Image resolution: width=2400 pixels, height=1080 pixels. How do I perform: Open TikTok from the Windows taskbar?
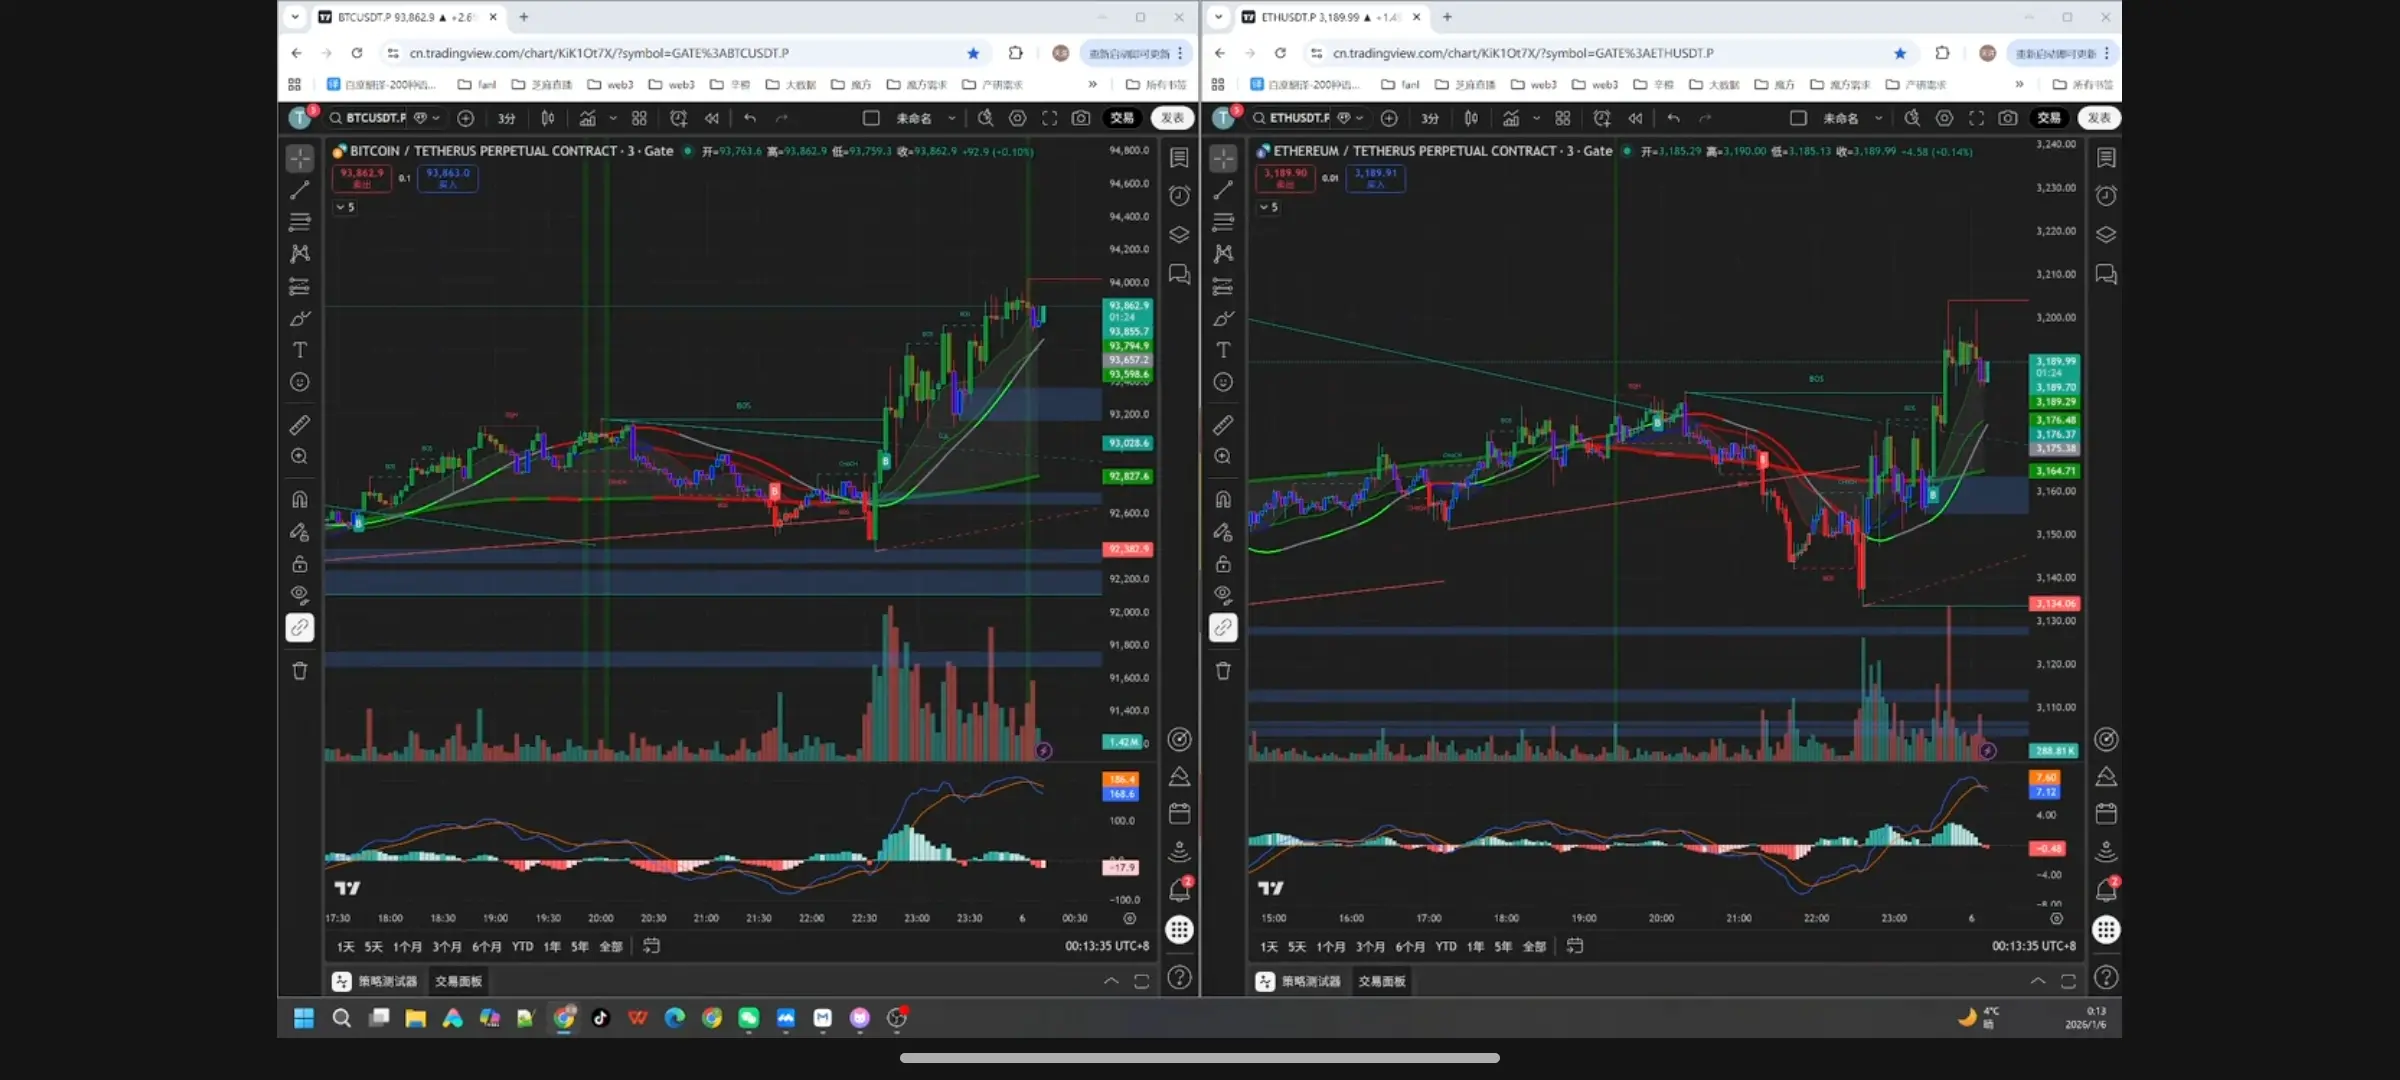pyautogui.click(x=601, y=1018)
